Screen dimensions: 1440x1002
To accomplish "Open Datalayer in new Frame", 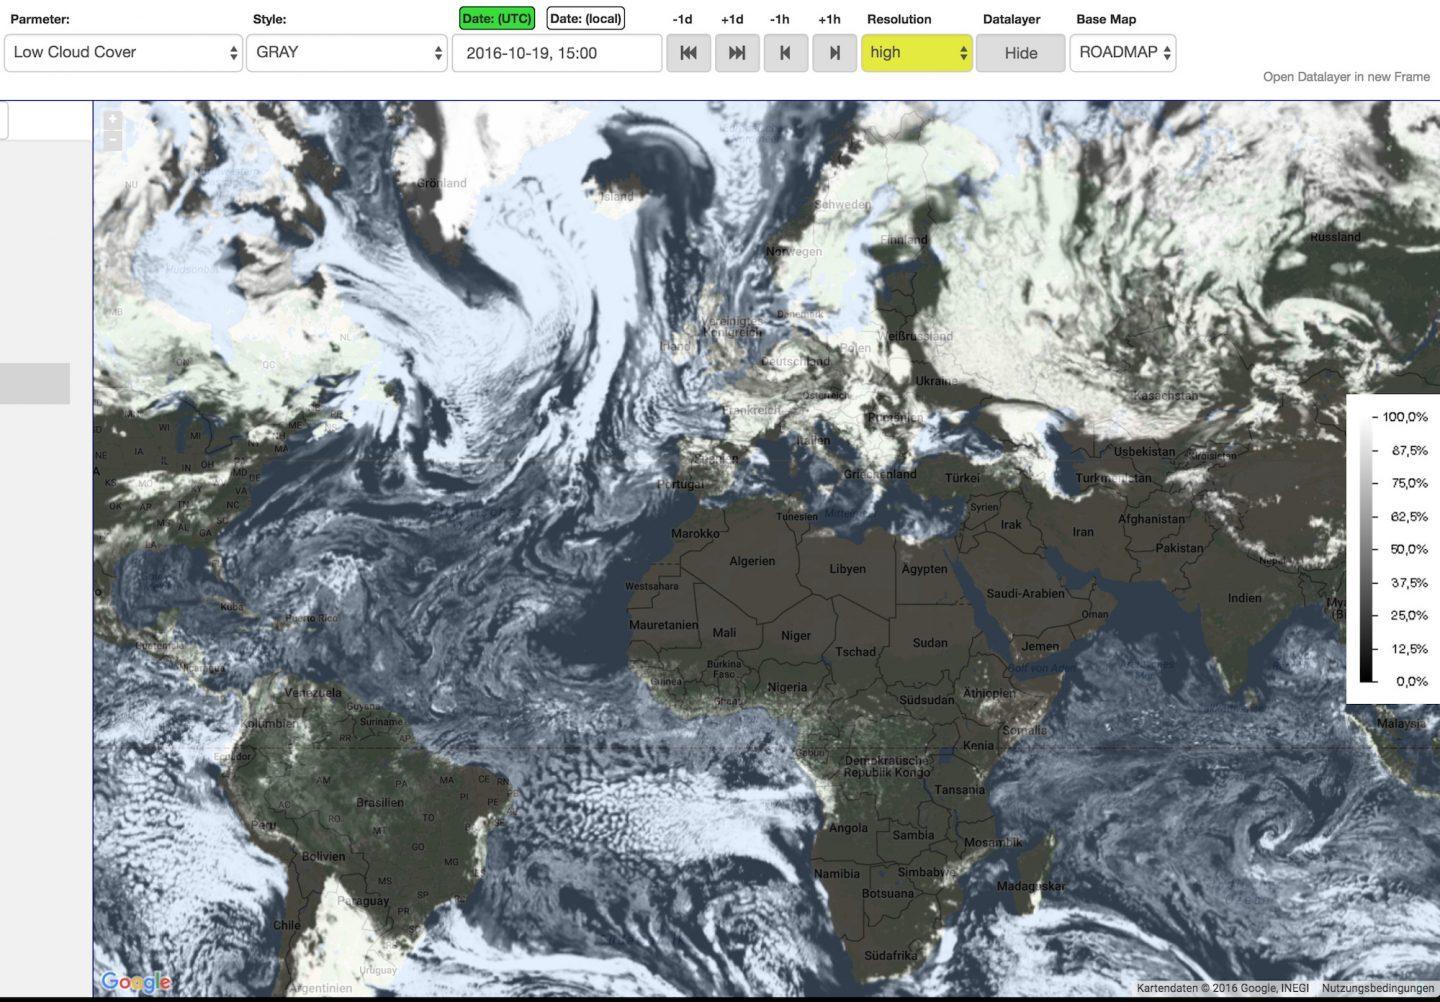I will pyautogui.click(x=1346, y=76).
